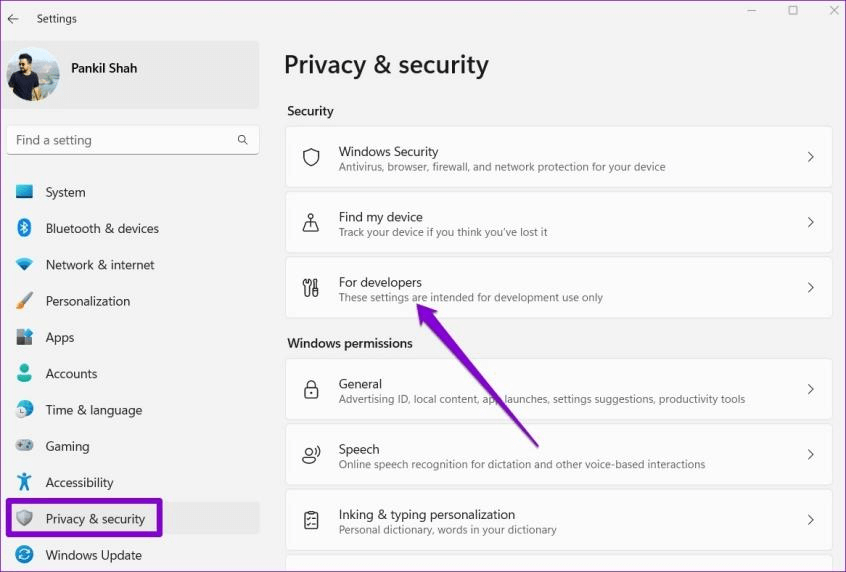
Task: Click the For developers tools icon
Action: click(x=311, y=288)
